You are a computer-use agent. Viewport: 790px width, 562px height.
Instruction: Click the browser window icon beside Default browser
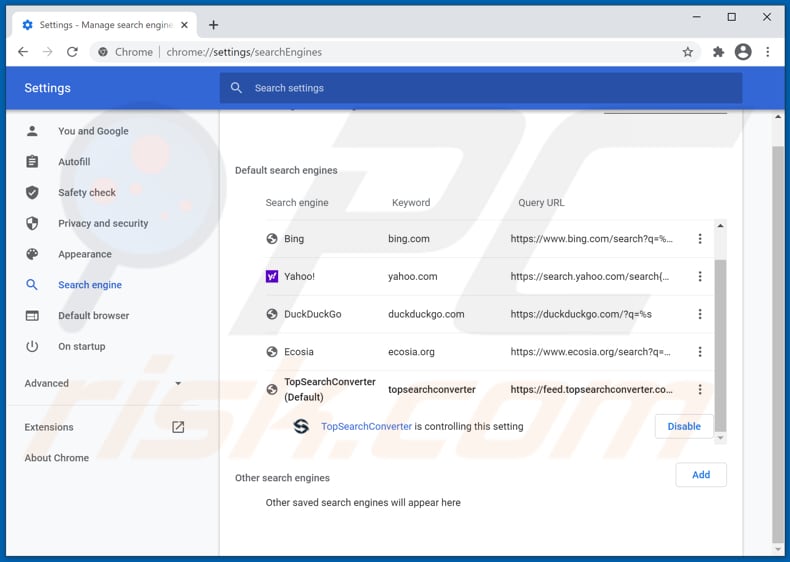pos(32,316)
